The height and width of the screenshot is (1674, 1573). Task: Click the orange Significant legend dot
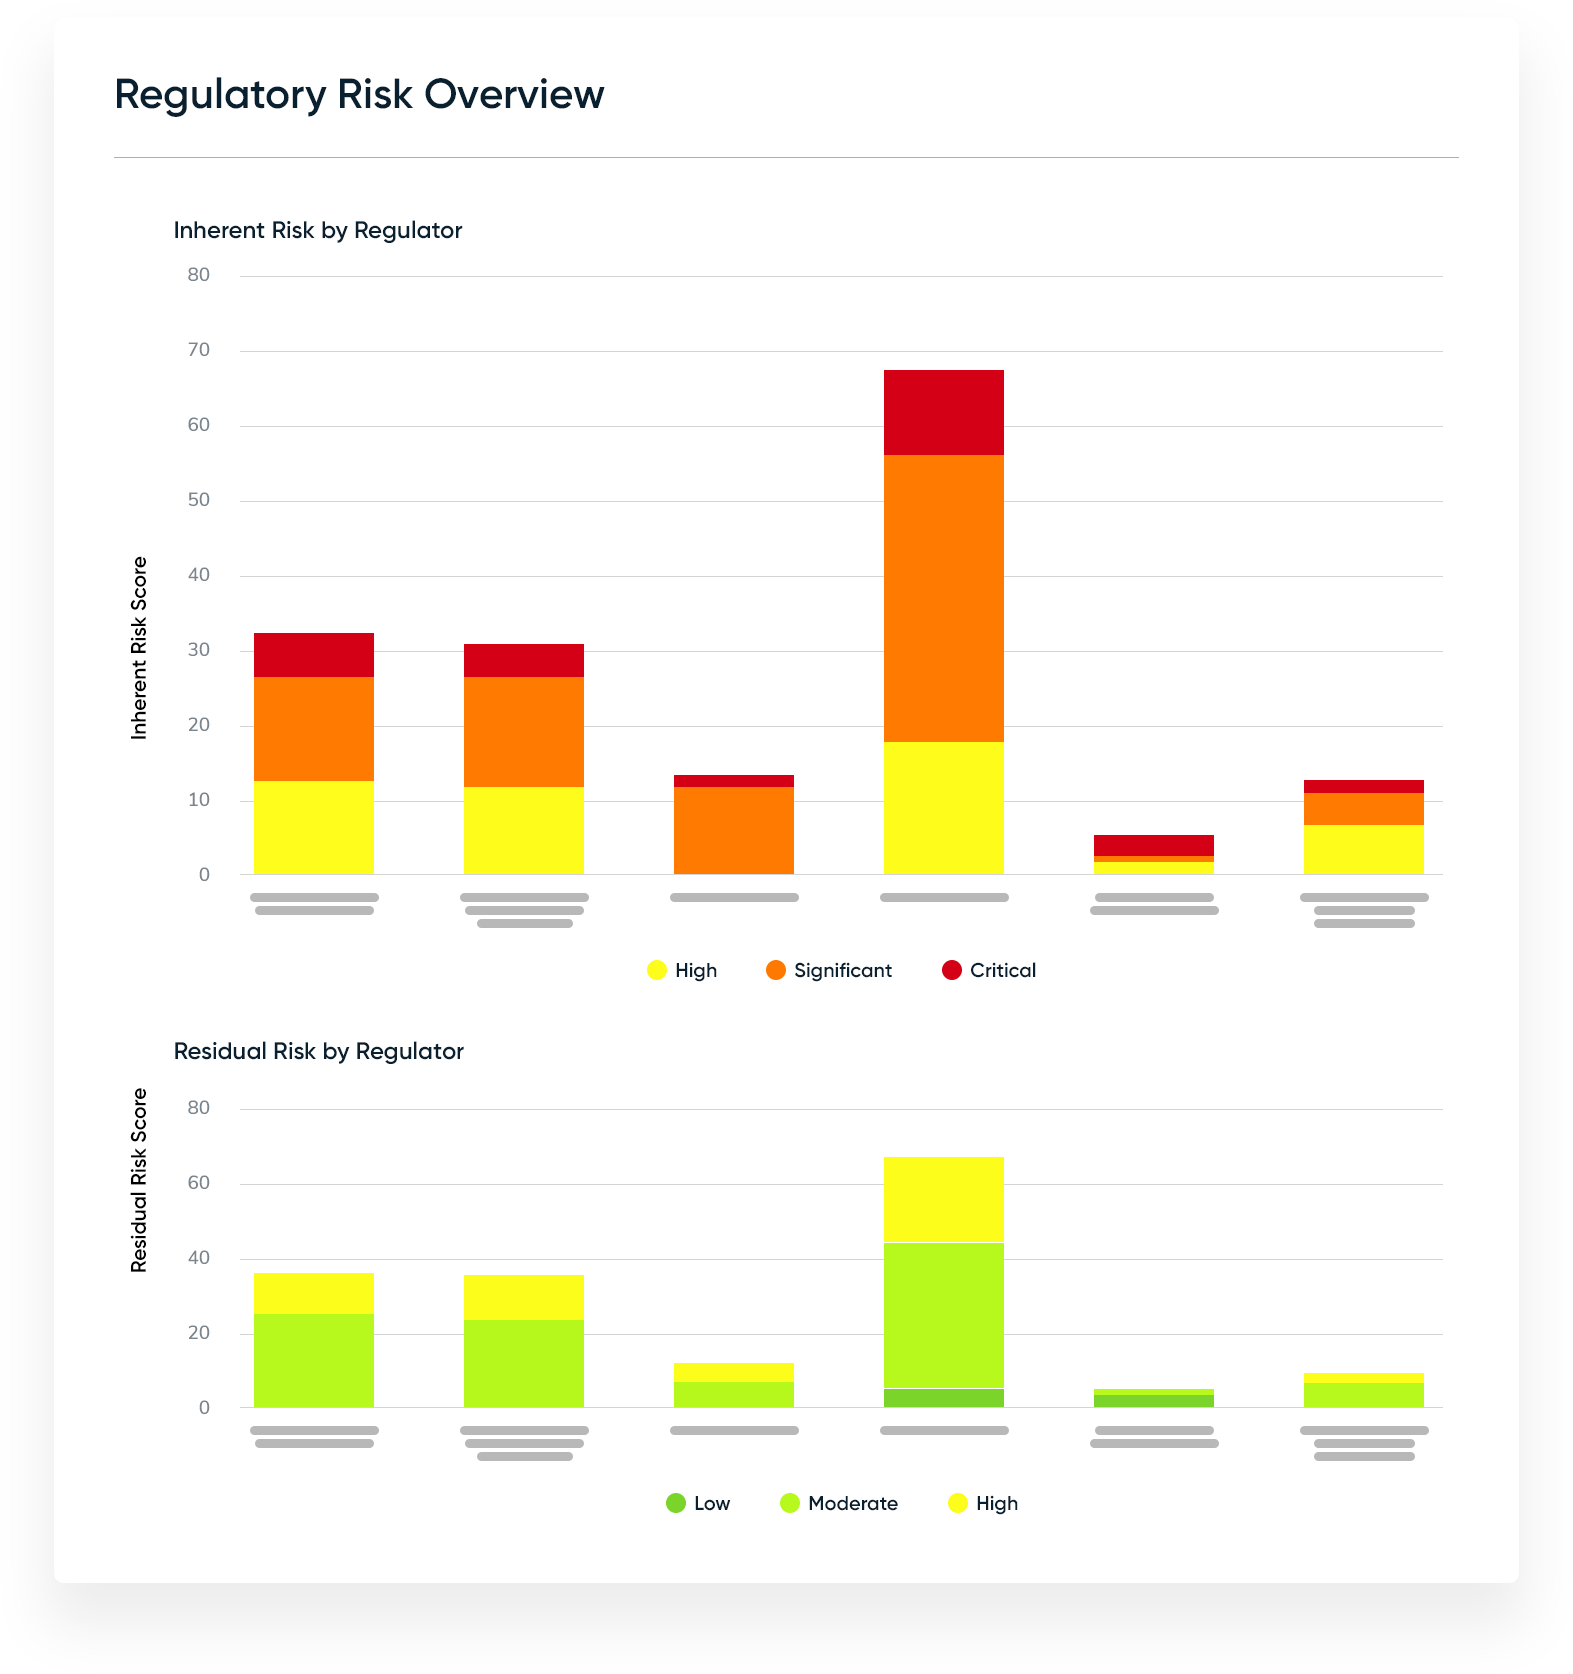pos(776,970)
